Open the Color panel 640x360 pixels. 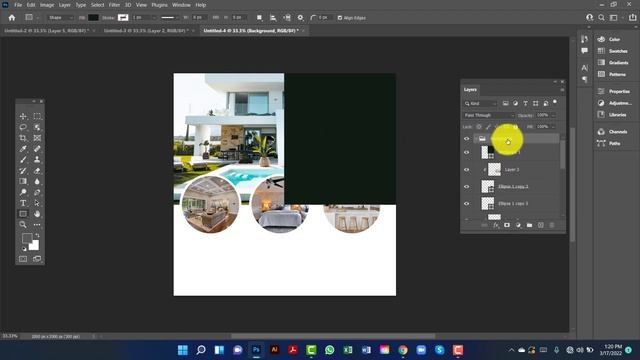[614, 40]
